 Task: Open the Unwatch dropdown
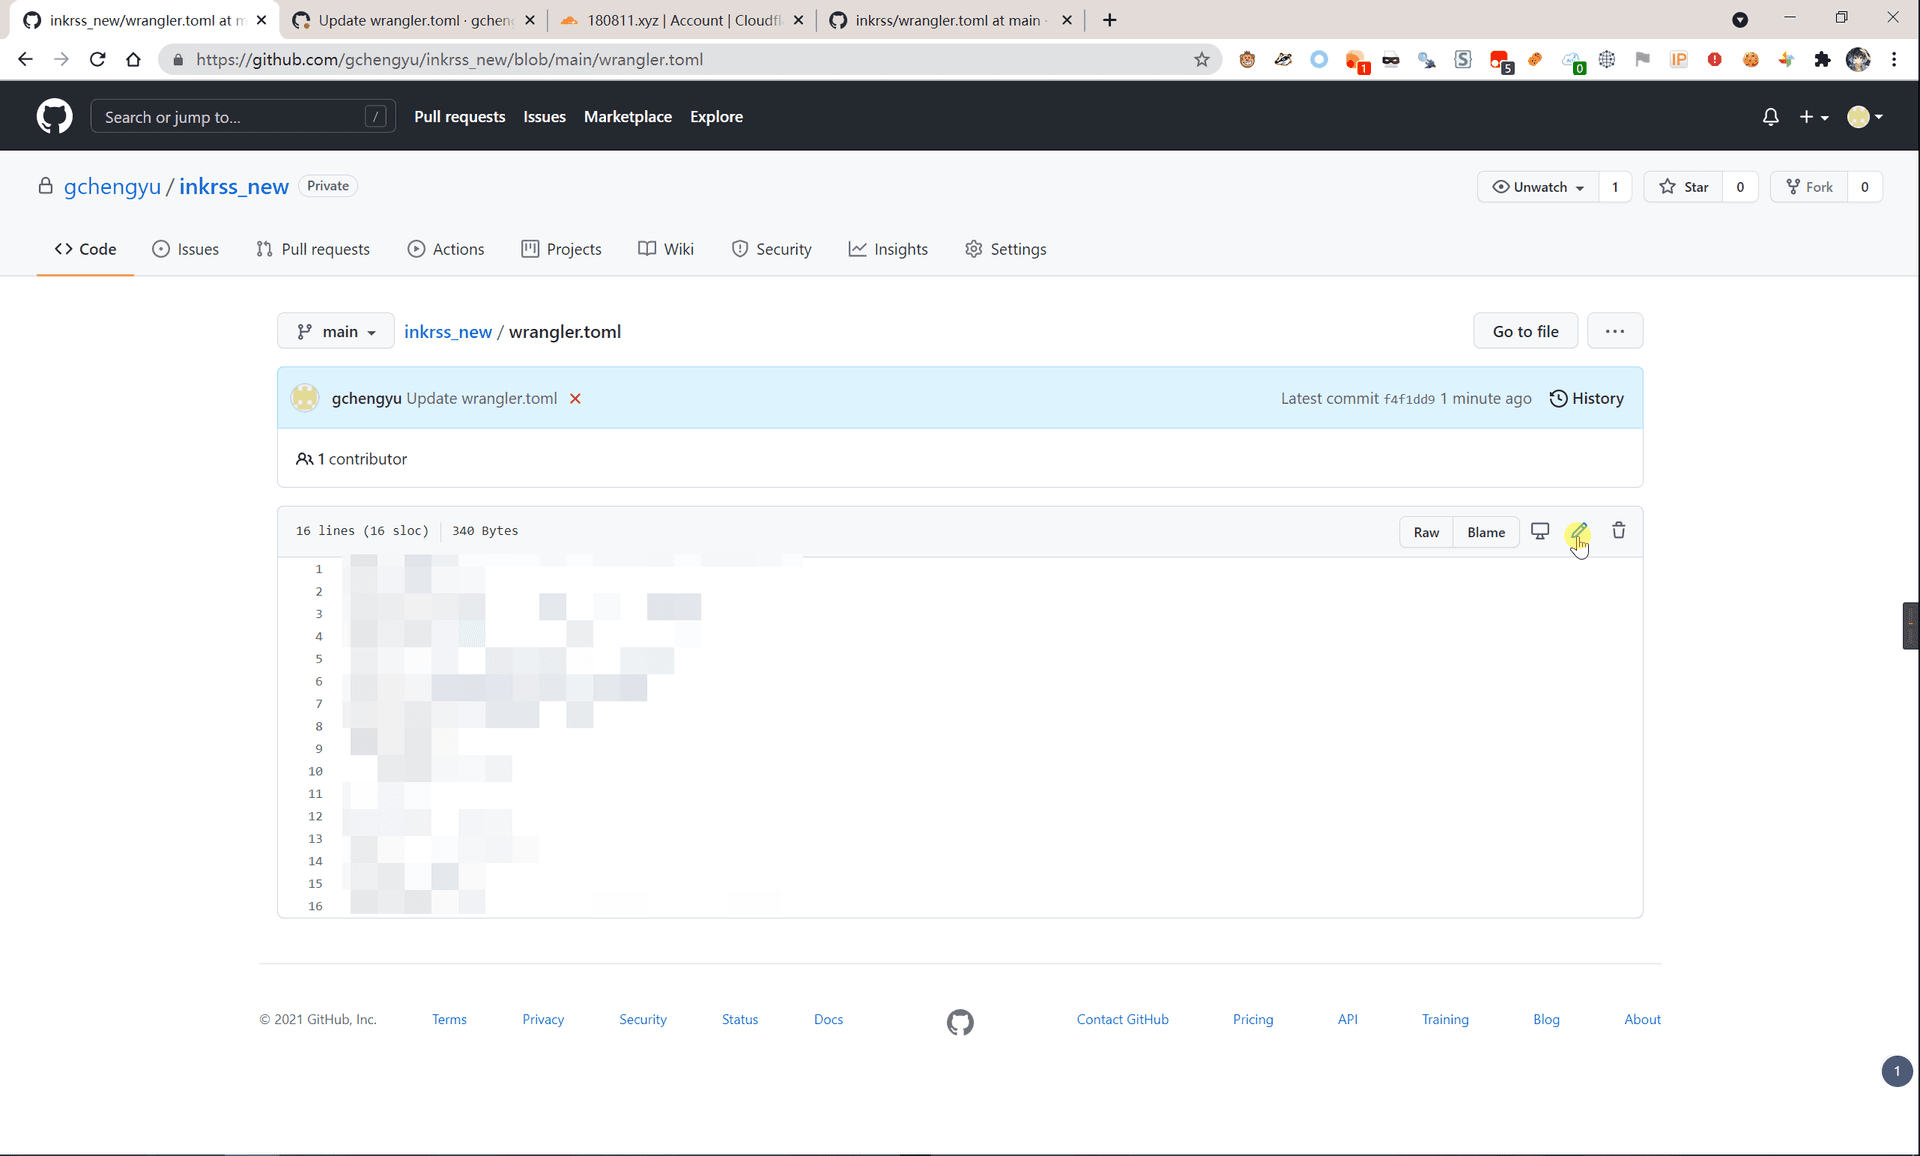pos(1538,187)
